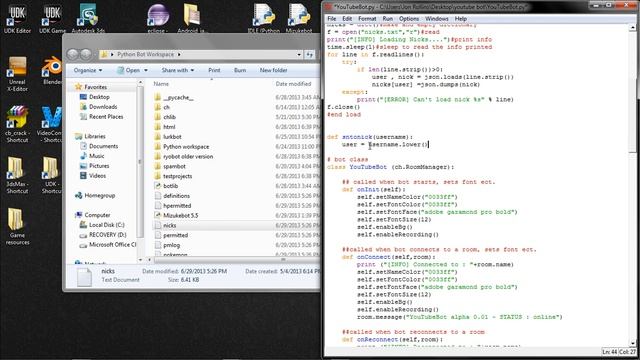This screenshot has height=360, width=640.
Task: Open the Format menu in IDLE
Action: (x=367, y=19)
